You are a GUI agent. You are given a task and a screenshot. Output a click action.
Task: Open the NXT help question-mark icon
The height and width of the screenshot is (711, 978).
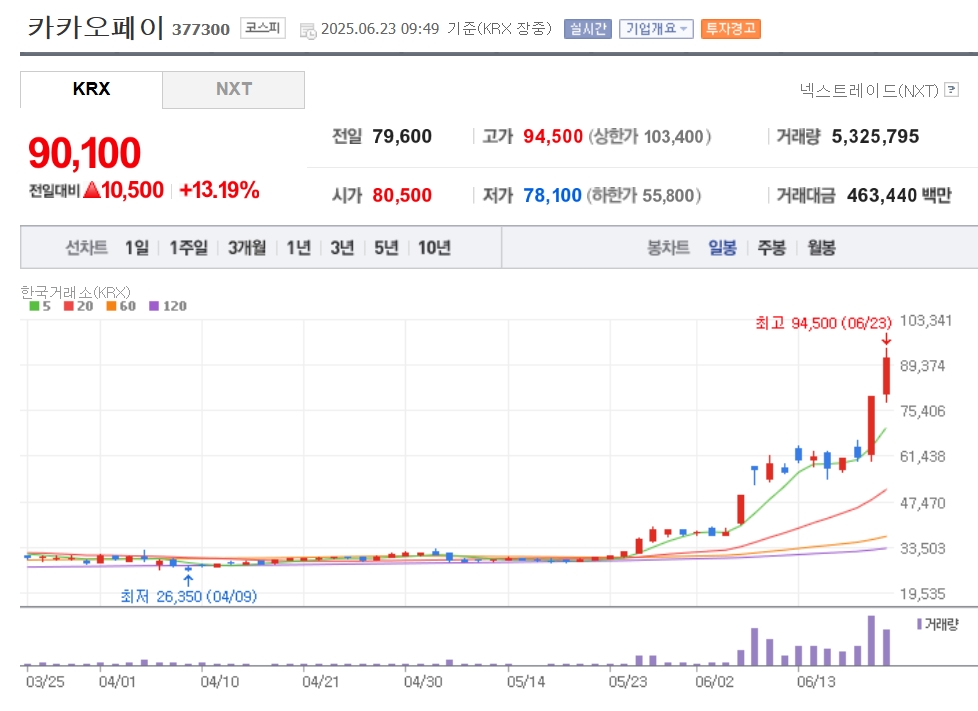[x=951, y=90]
